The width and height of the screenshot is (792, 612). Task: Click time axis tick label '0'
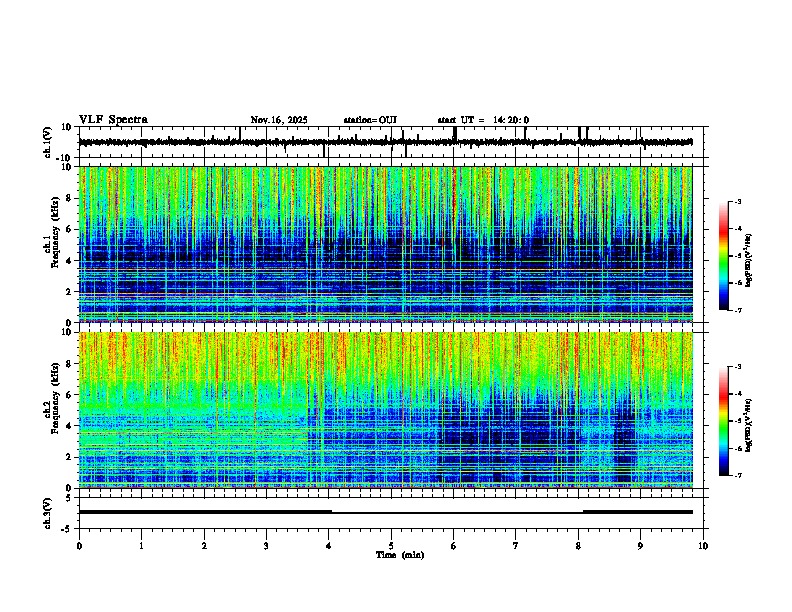[79, 546]
